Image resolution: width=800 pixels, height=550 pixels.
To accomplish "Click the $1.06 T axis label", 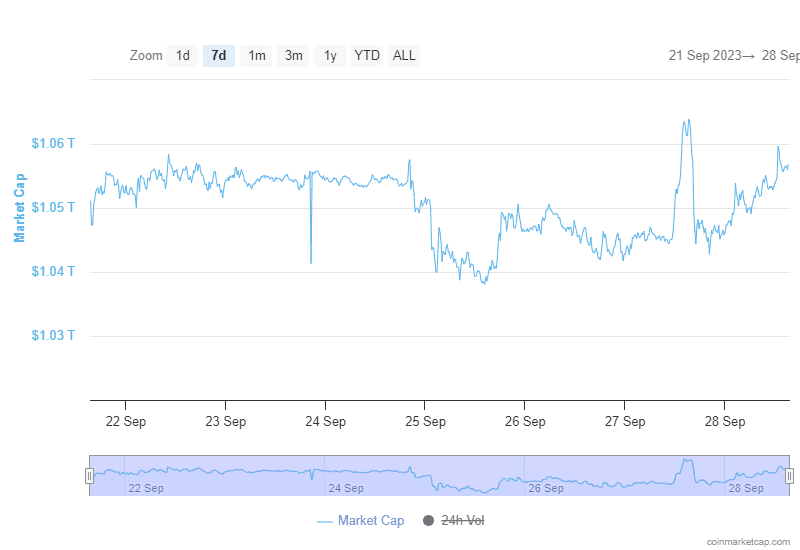I will tap(53, 144).
